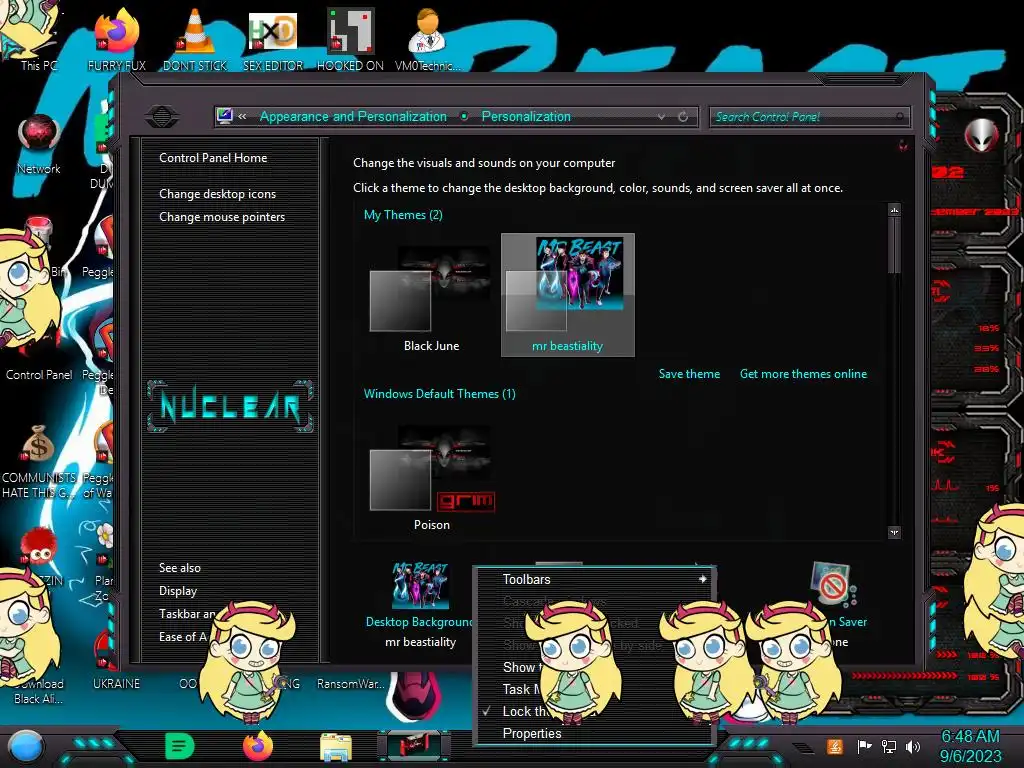This screenshot has width=1024, height=768.
Task: Open the COMMUNISTS HATE THIS money bag icon
Action: click(39, 461)
